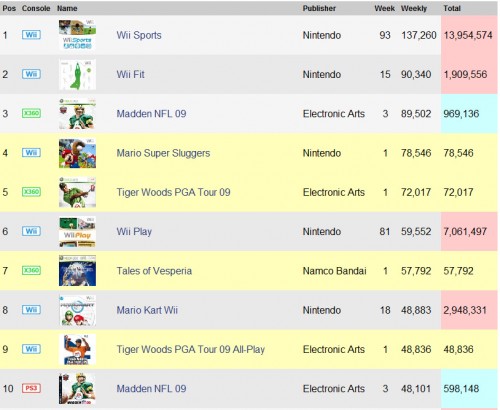Sort by the Publisher column header
Viewport: 500px width, 410px height.
[x=319, y=8]
